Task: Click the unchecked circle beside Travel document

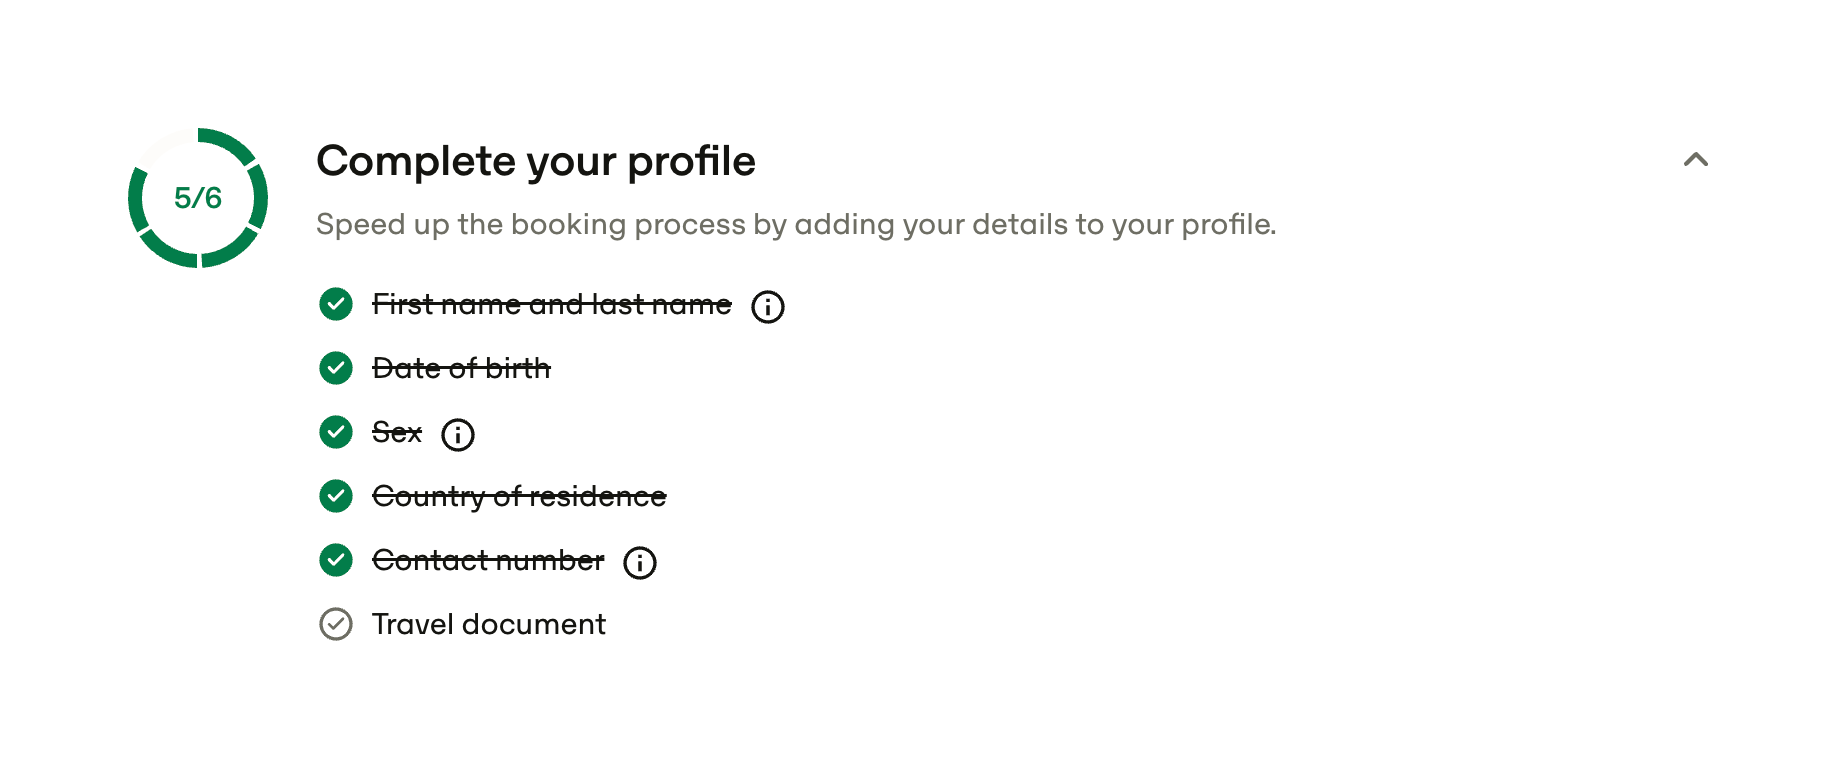Action: pyautogui.click(x=336, y=624)
